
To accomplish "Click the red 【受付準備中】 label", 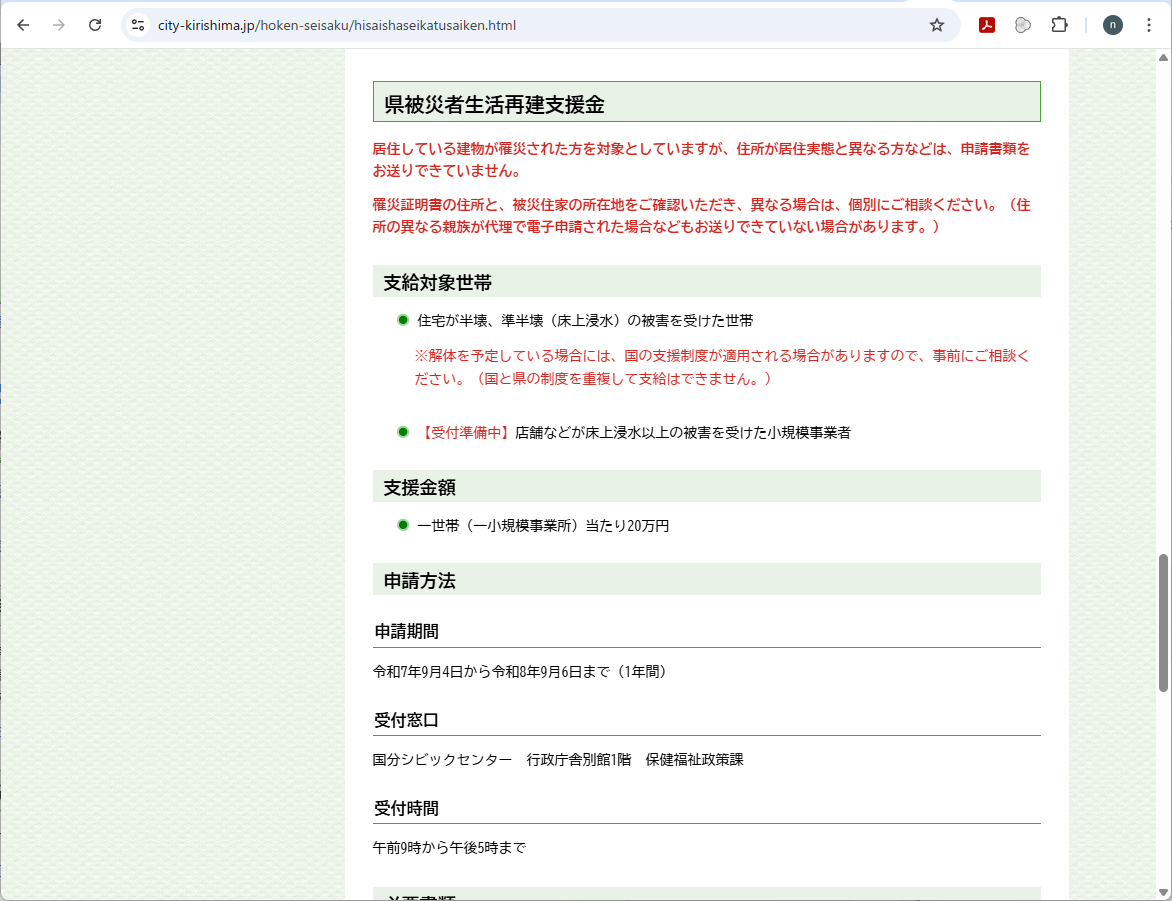I will pyautogui.click(x=466, y=433).
